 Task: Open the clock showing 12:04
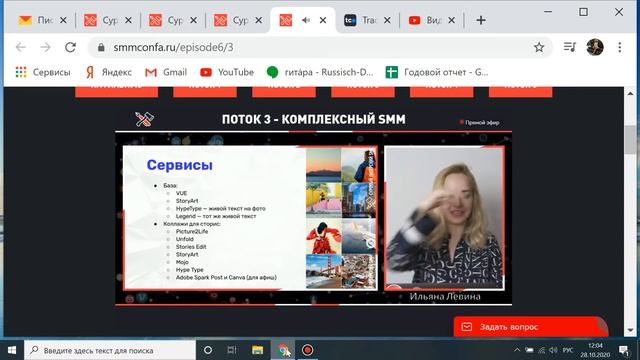click(596, 350)
